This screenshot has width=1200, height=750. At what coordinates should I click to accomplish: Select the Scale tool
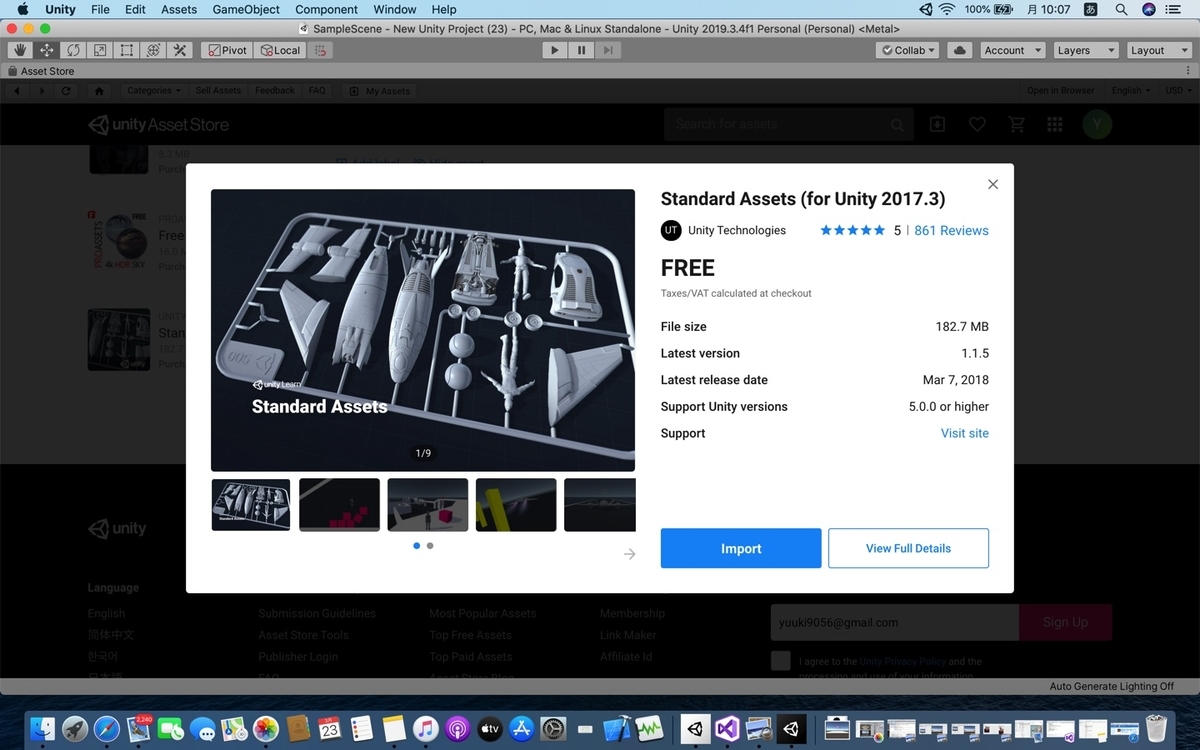tap(100, 50)
